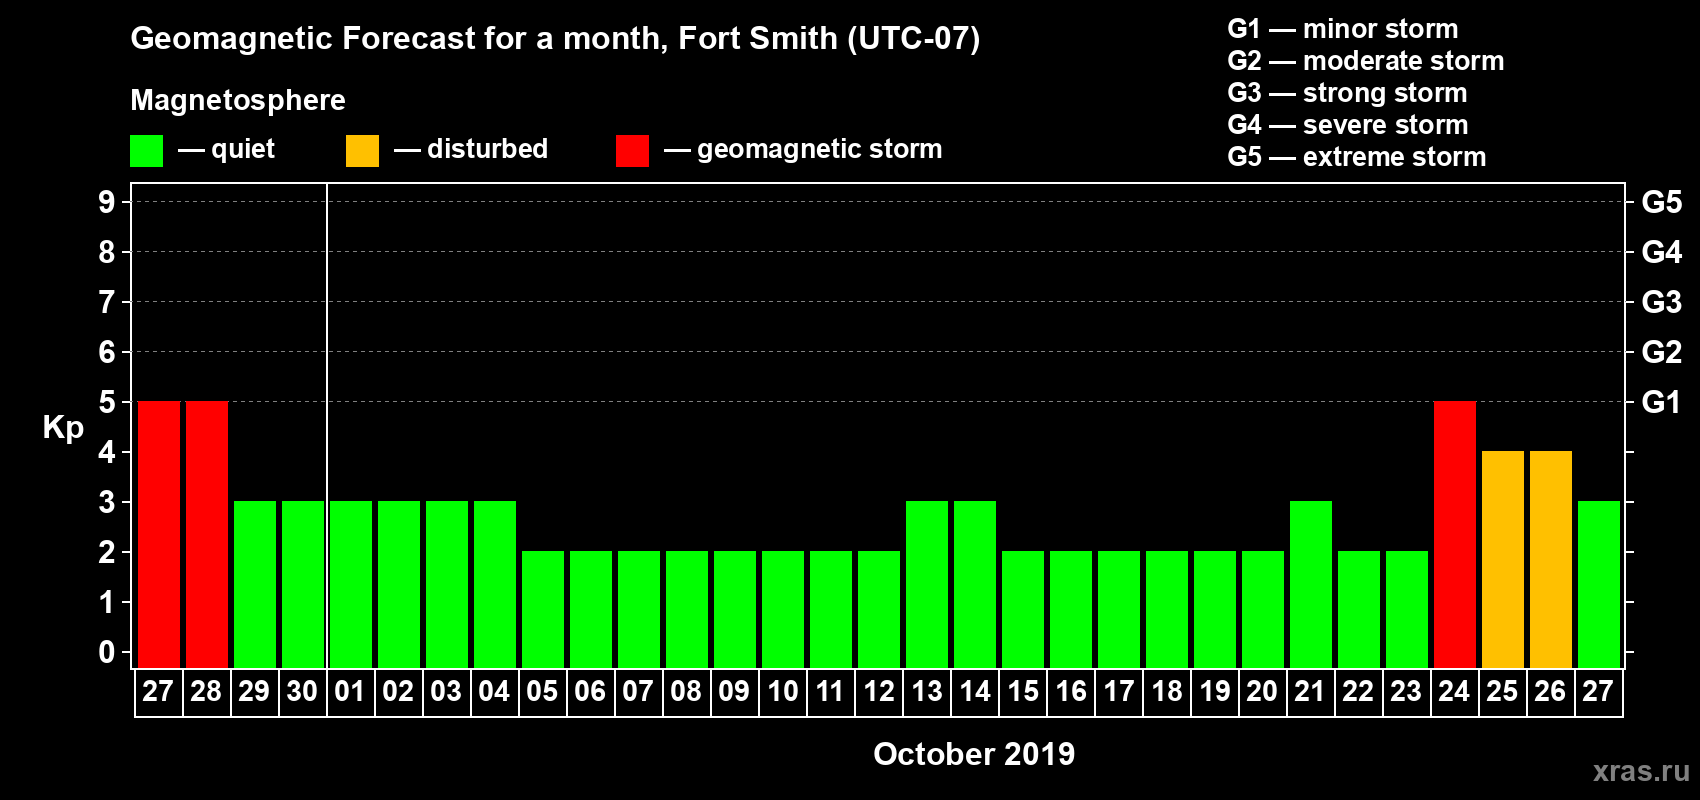Click the 'G4 — severe storm' legend line
1700x800 pixels.
(1347, 124)
